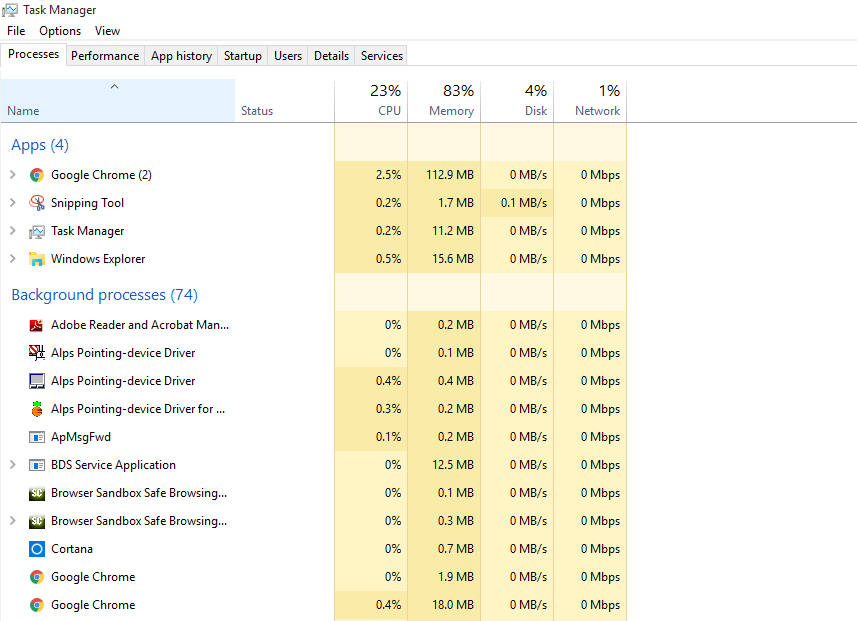Click the Google Chrome icon under Apps

[x=36, y=174]
